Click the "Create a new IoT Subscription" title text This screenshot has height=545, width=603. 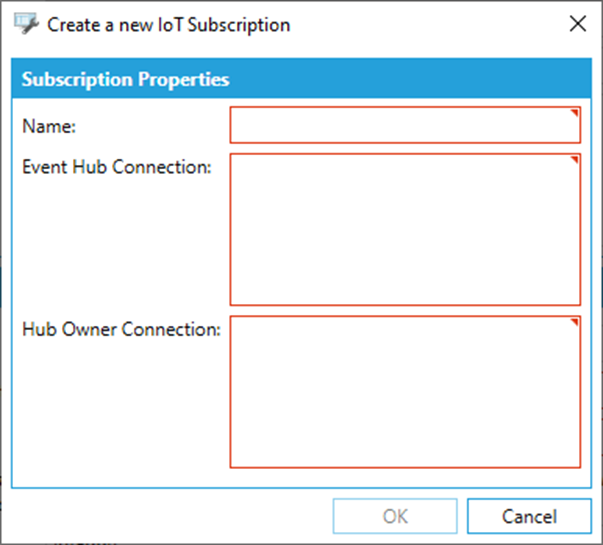coord(169,24)
